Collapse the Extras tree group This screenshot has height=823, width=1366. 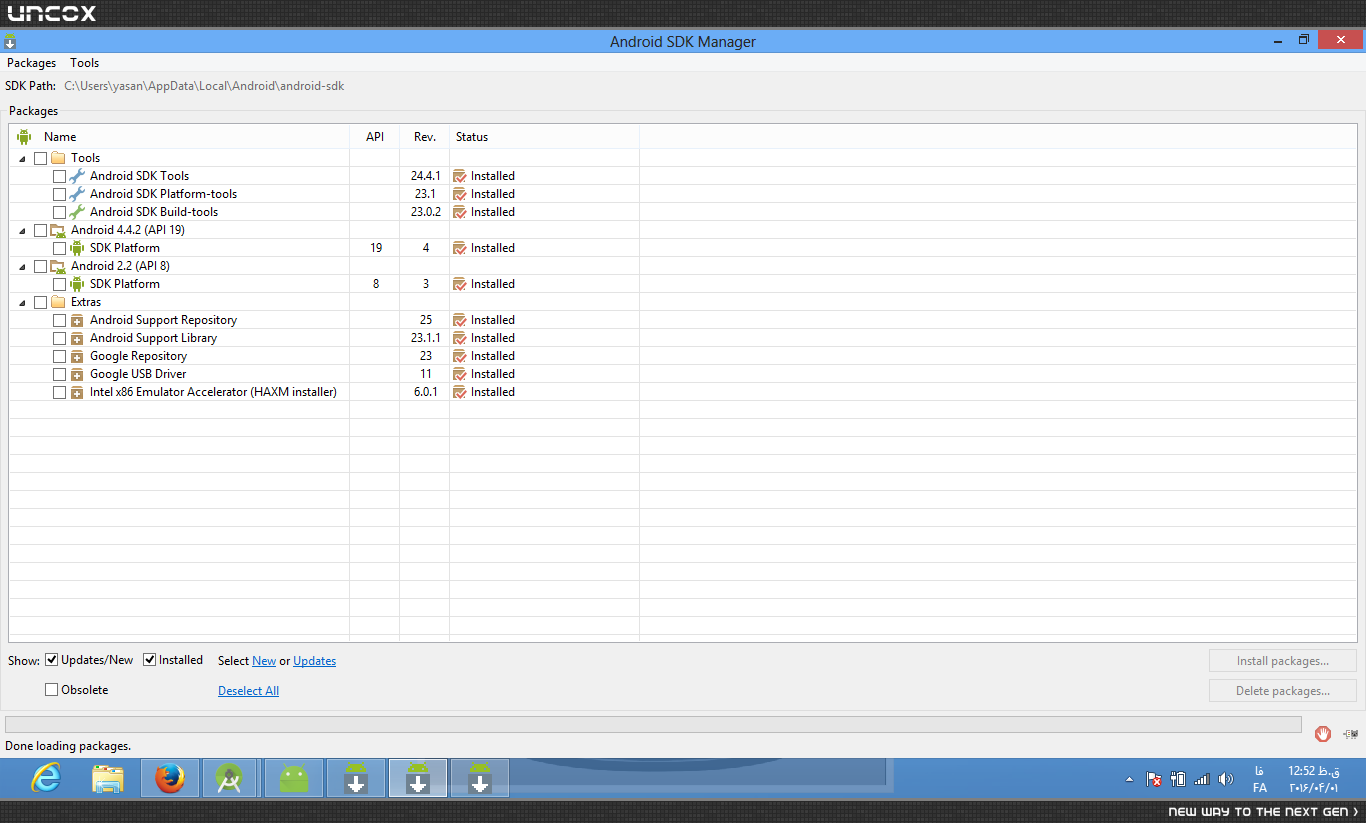[x=22, y=303]
